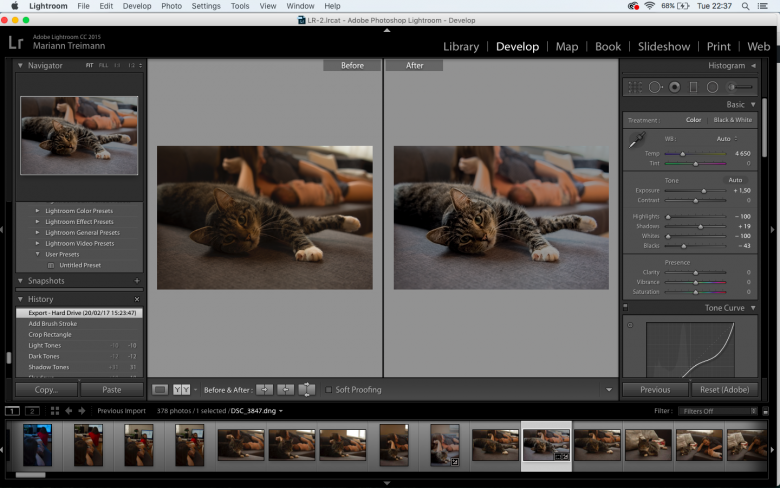
Task: Set treatment to Black & White
Action: (x=733, y=120)
